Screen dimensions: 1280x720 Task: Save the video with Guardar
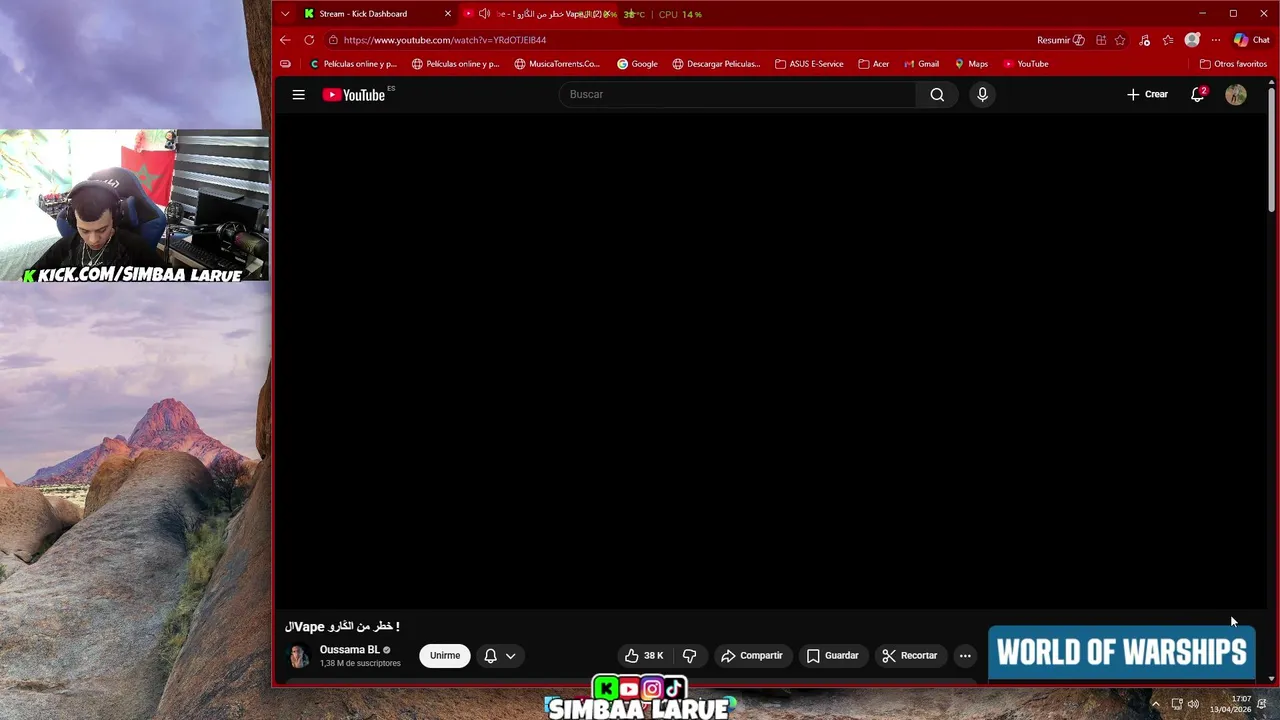[x=832, y=656]
